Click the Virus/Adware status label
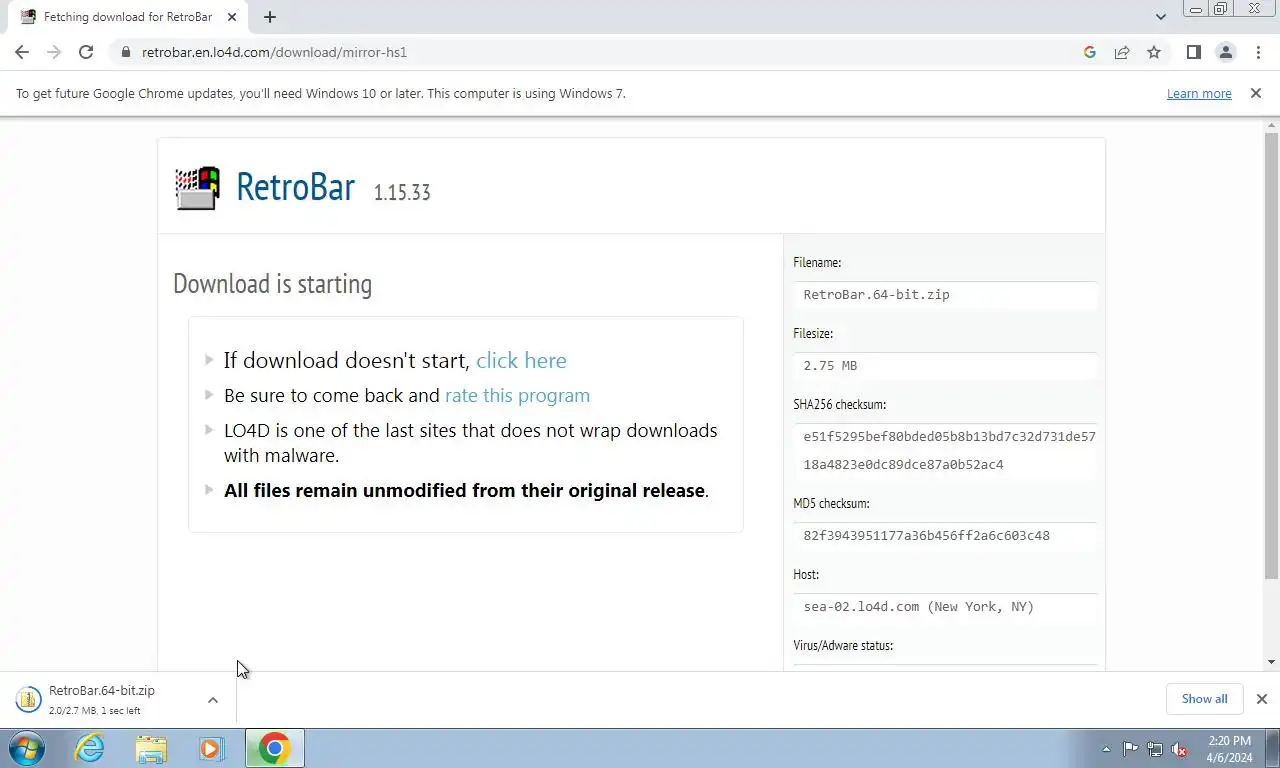Viewport: 1280px width, 768px height. (x=843, y=645)
